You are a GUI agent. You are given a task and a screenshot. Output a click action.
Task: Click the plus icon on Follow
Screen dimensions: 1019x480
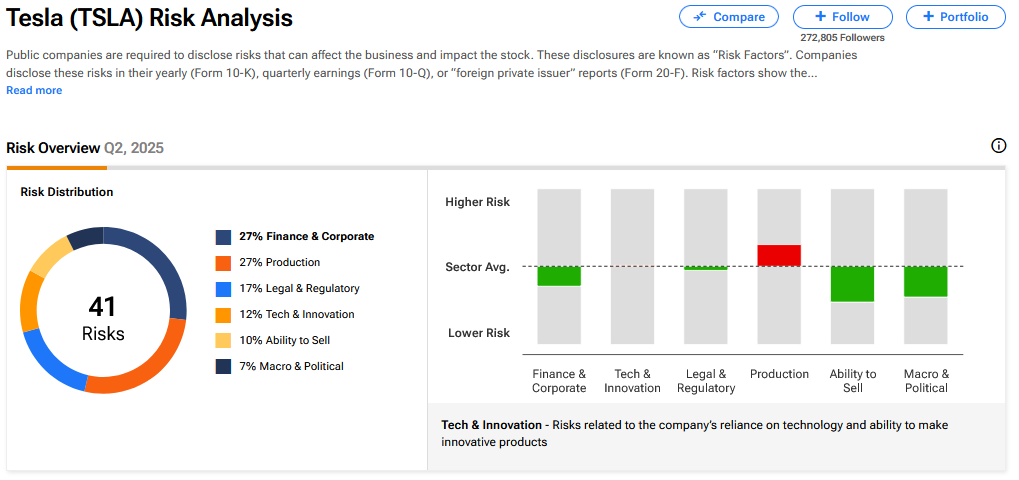pyautogui.click(x=820, y=17)
